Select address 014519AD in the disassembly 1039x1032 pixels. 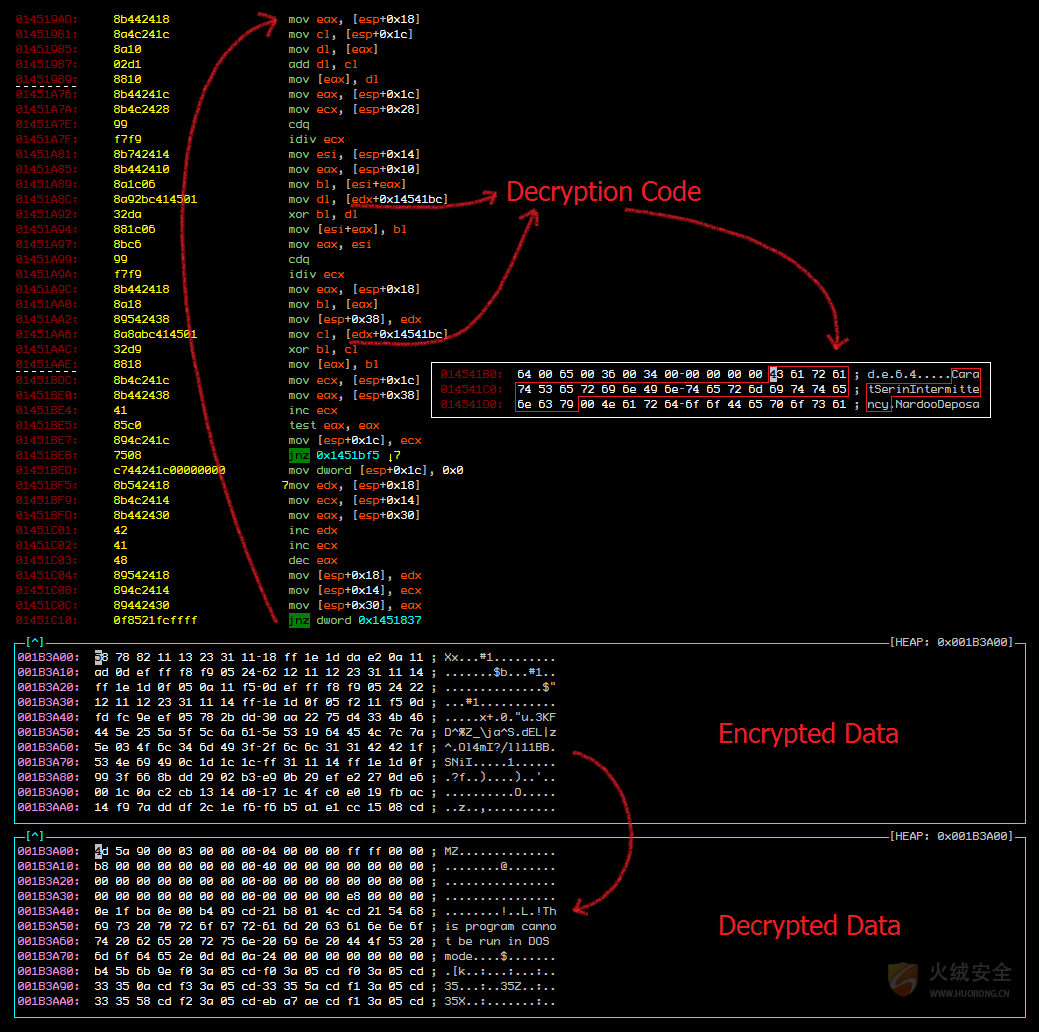click(x=47, y=19)
